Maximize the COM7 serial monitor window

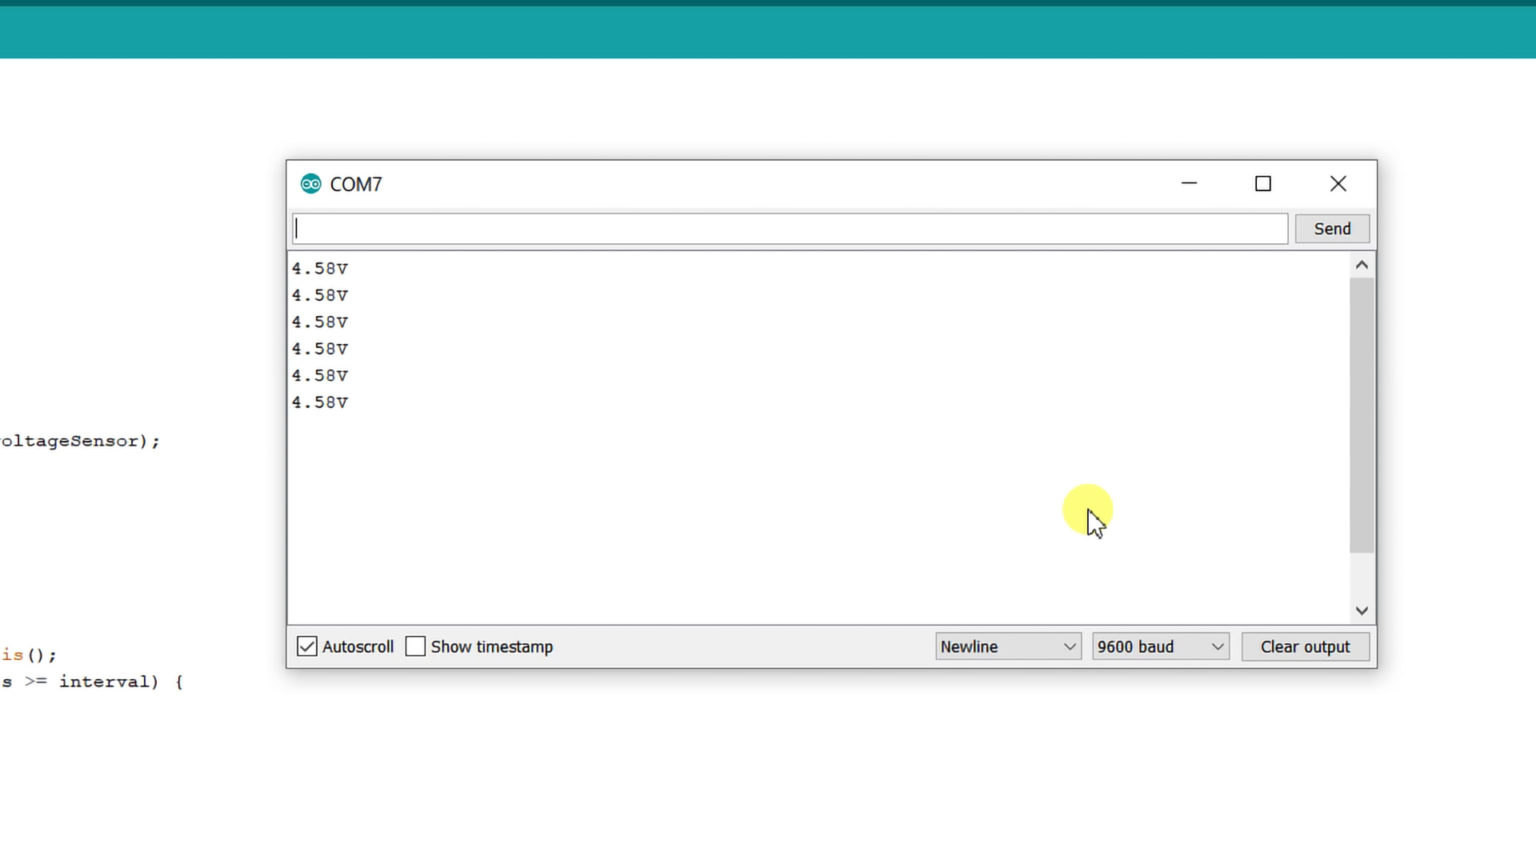click(1263, 184)
